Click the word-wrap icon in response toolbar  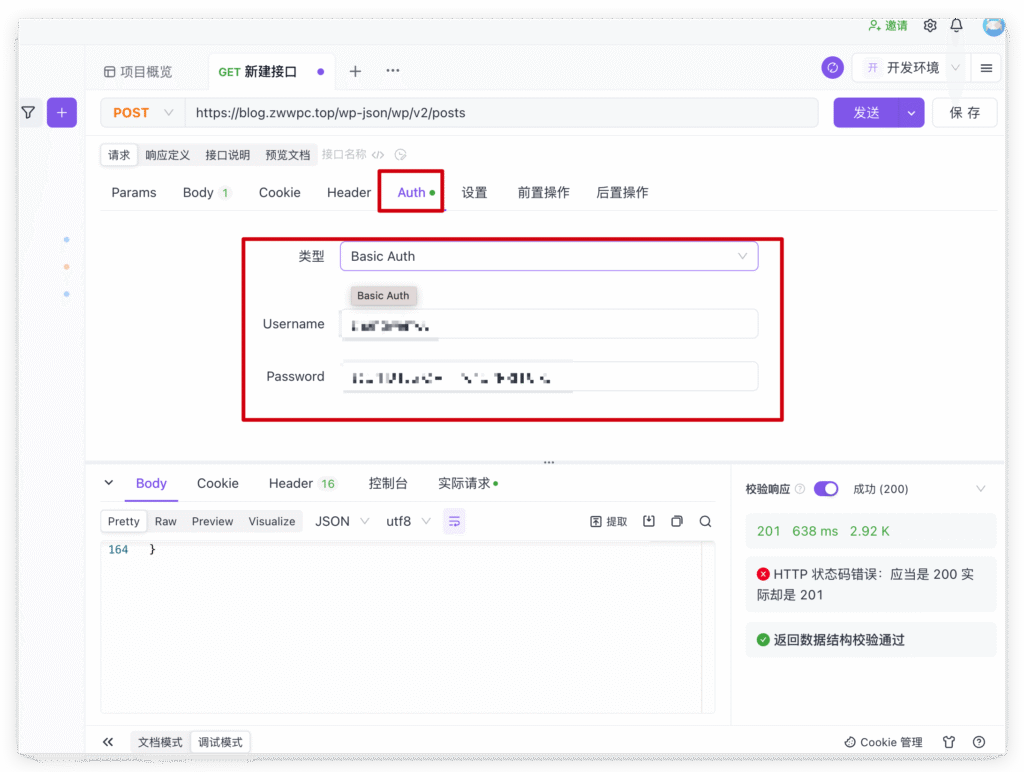[x=454, y=521]
